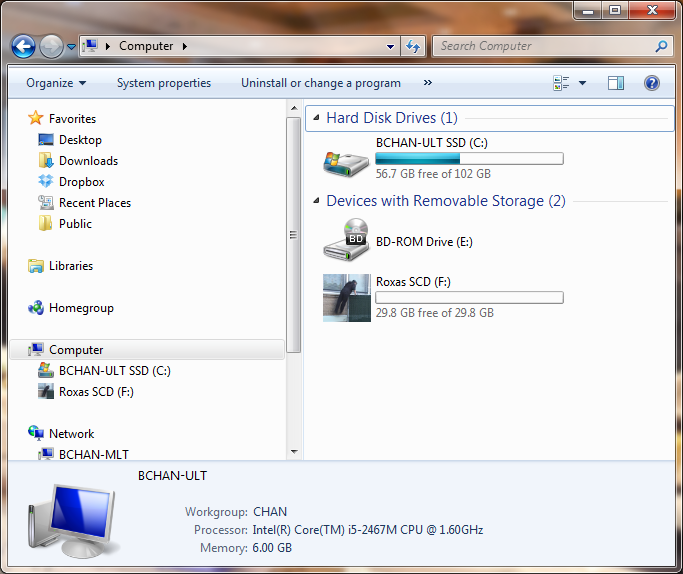This screenshot has height=574, width=683.
Task: Click the Libraries icon
Action: [x=36, y=266]
